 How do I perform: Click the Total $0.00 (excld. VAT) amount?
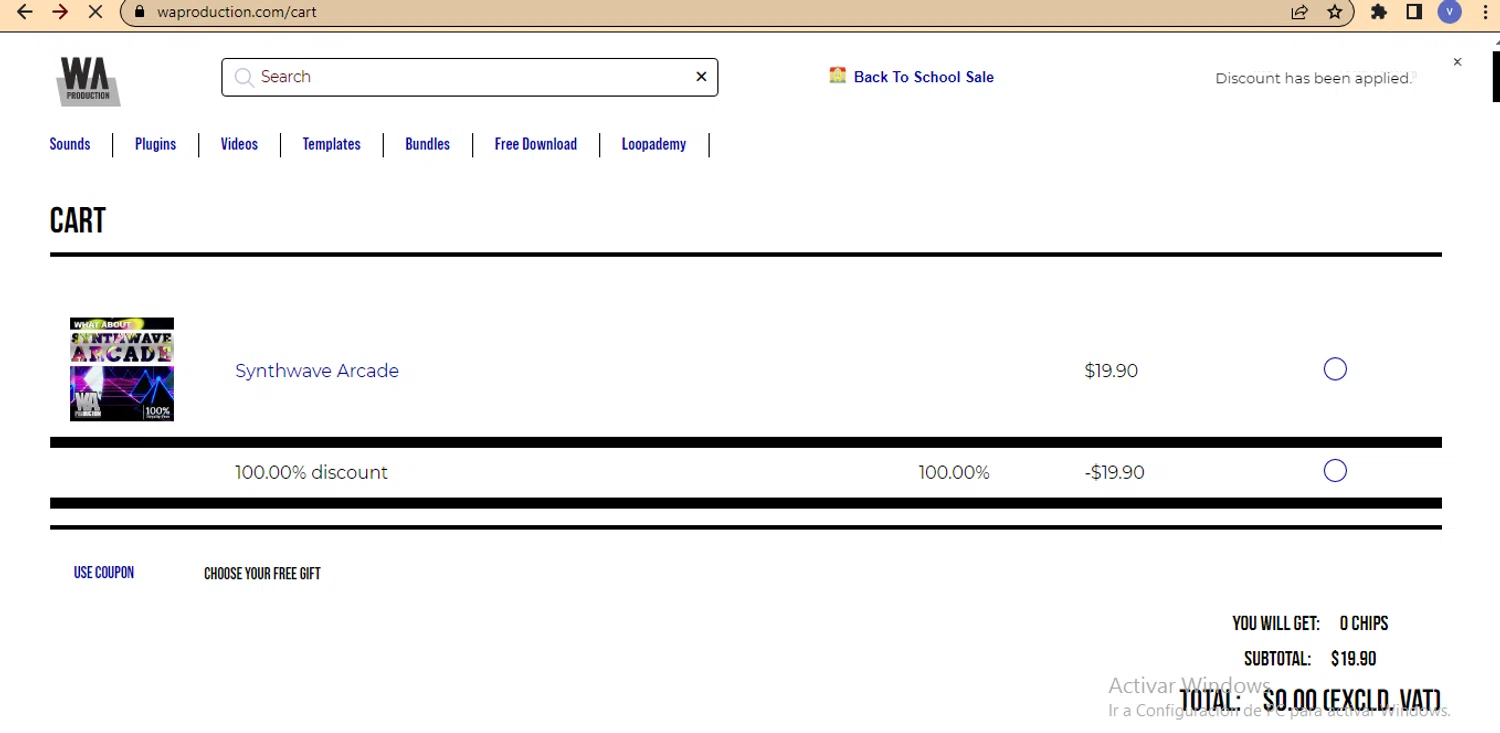click(1351, 701)
